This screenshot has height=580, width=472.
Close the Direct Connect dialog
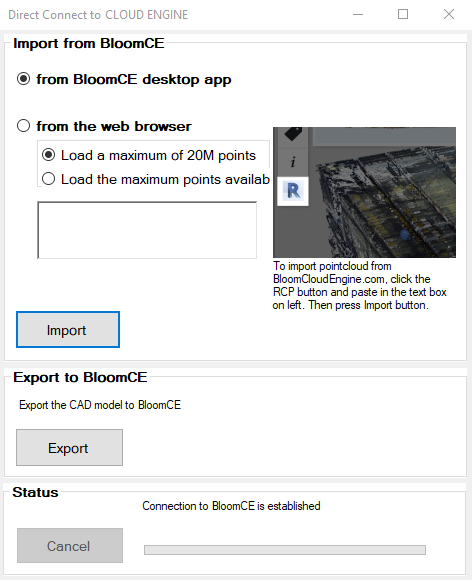tap(449, 14)
